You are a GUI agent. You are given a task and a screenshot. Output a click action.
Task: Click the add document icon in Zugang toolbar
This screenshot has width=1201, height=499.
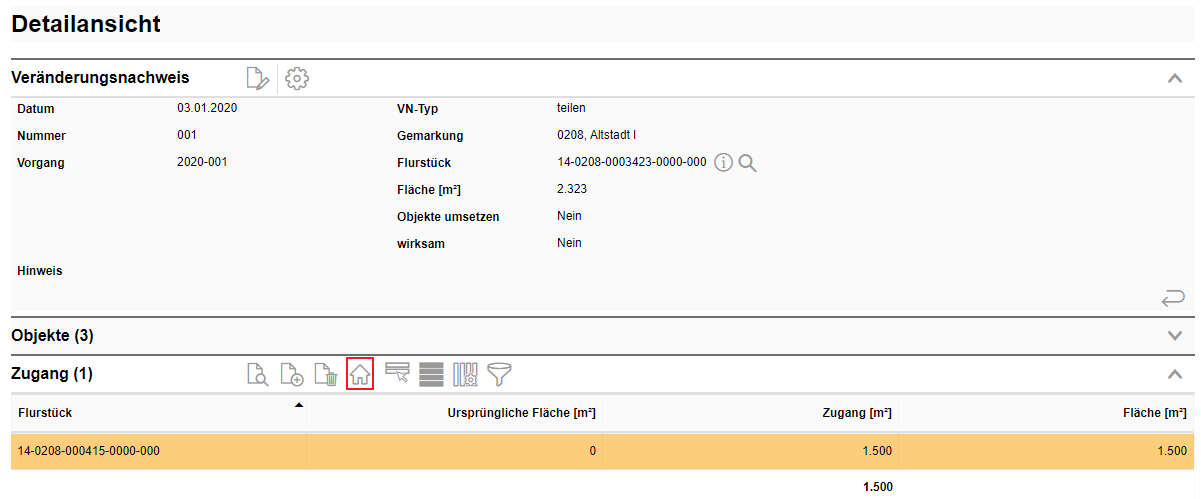[292, 375]
